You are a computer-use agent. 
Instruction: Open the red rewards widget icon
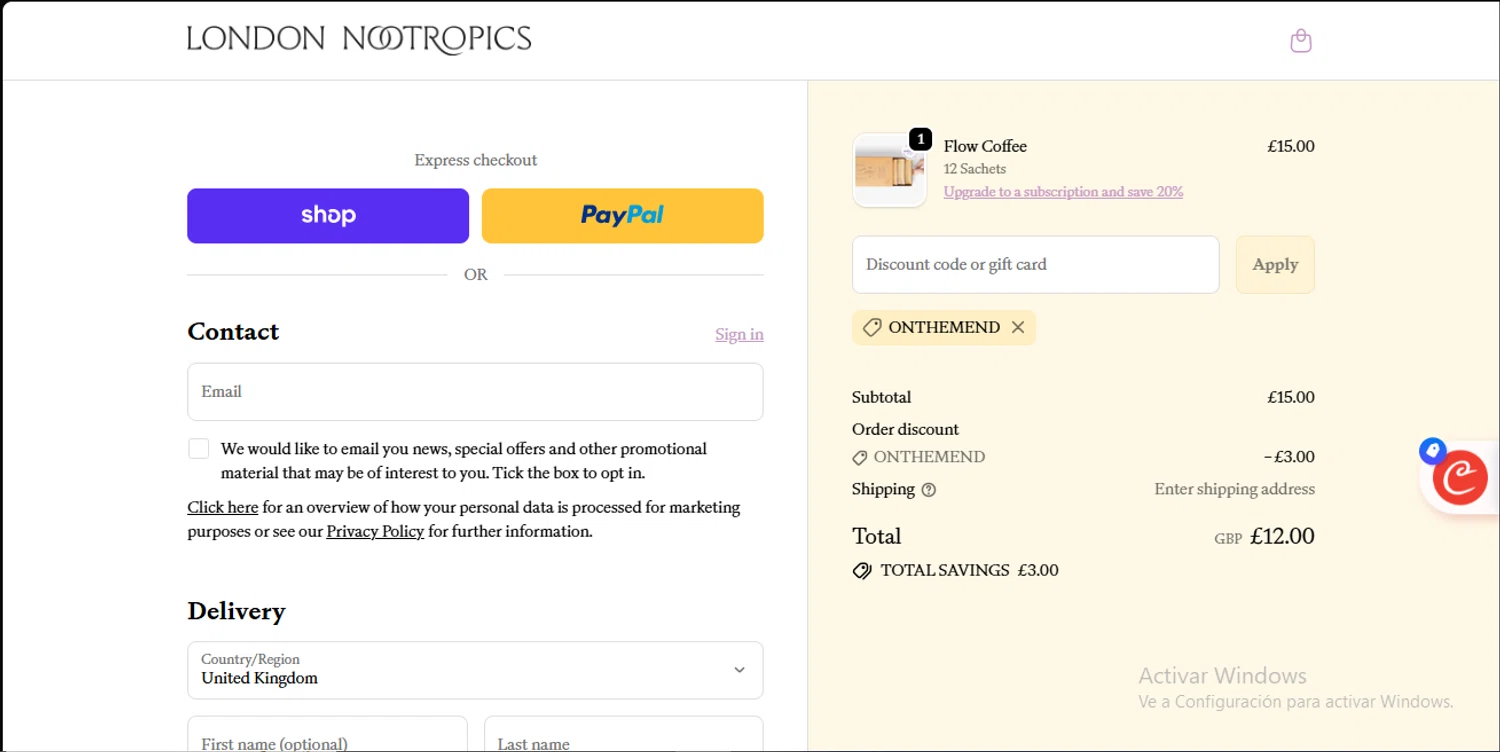coord(1460,477)
